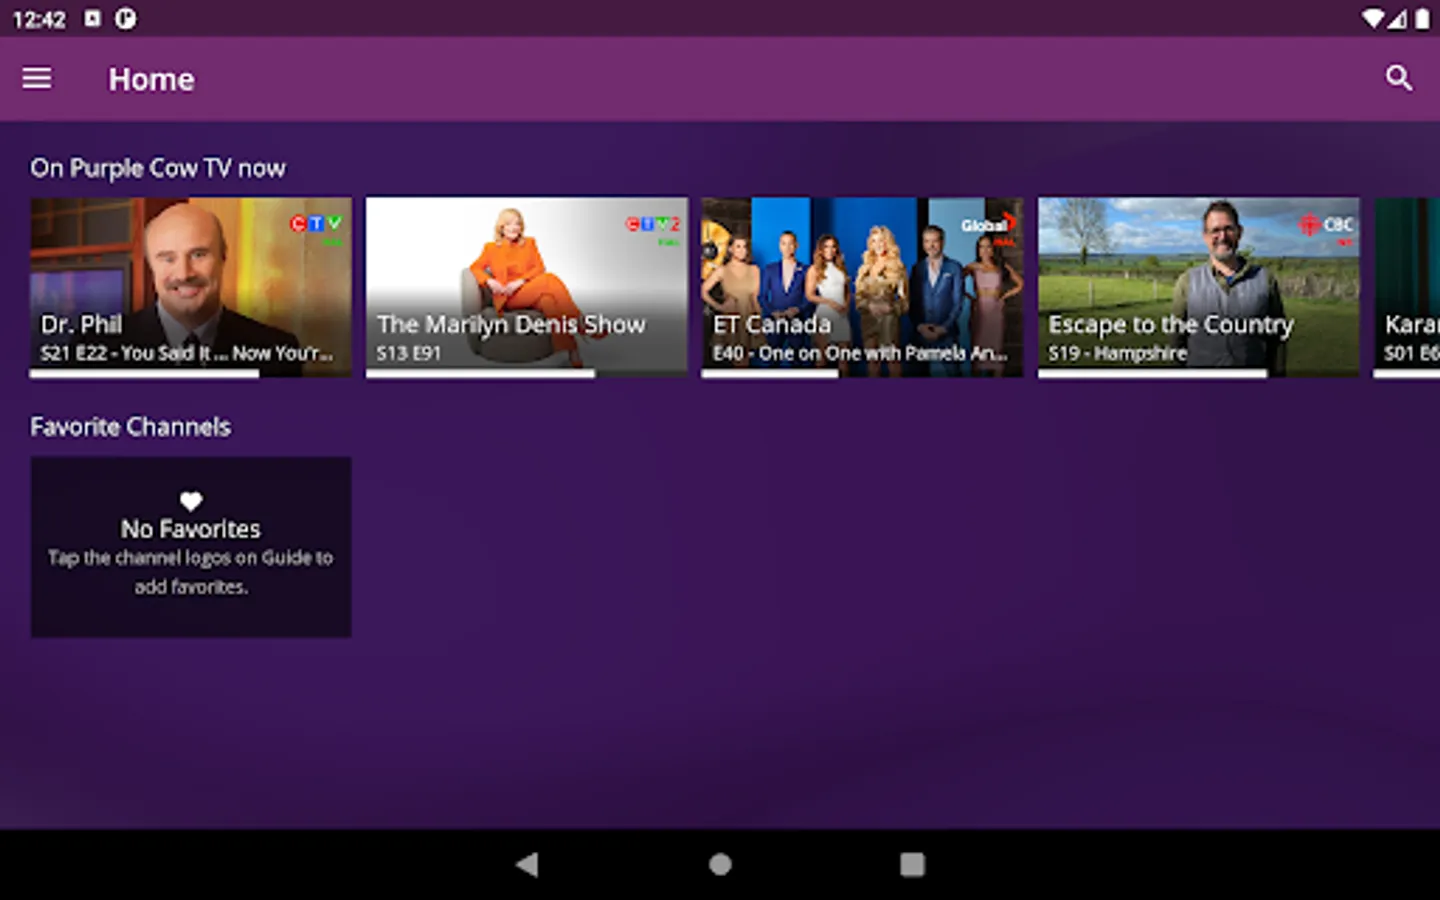This screenshot has height=900, width=1440.
Task: Click the Favorite Channels heading
Action: (131, 427)
